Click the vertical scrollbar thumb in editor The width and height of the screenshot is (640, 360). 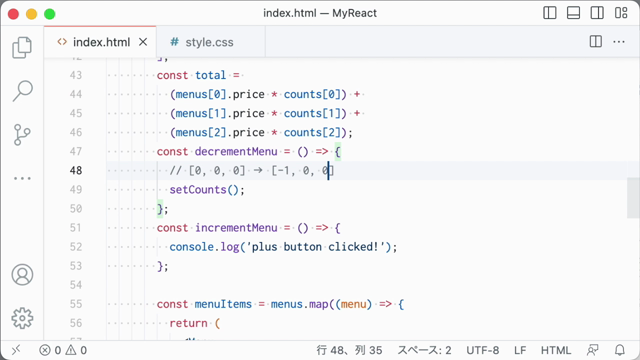pos(633,198)
